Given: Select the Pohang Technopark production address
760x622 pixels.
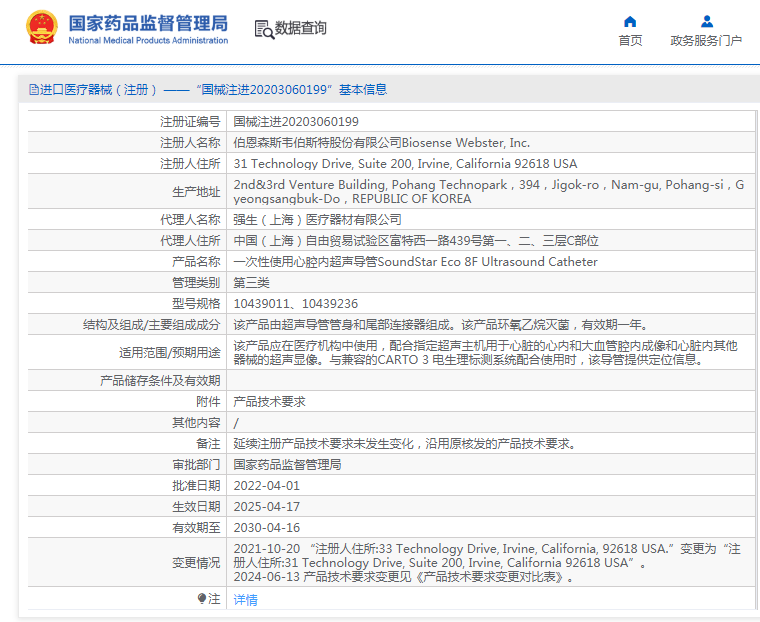Looking at the screenshot, I should pyautogui.click(x=489, y=191).
